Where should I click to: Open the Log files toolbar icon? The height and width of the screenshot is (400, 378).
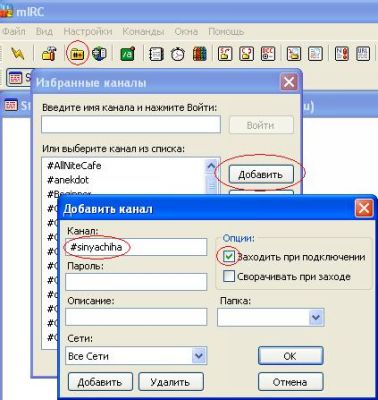pos(315,54)
